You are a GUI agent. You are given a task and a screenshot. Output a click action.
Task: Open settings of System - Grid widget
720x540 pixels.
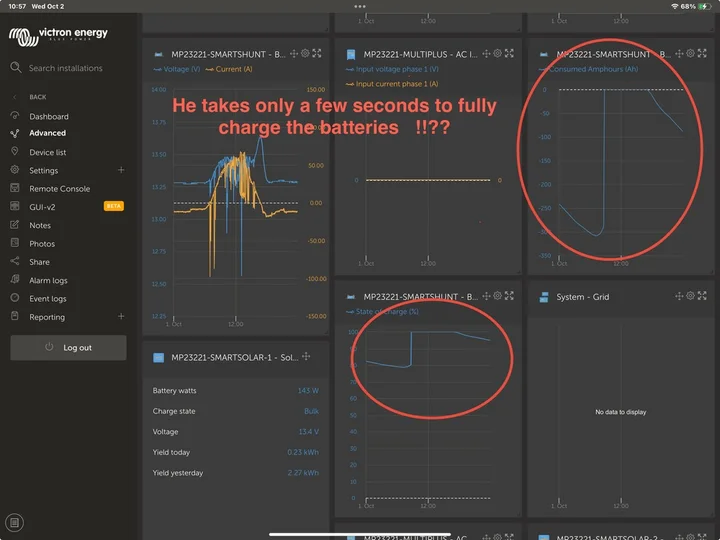click(690, 296)
